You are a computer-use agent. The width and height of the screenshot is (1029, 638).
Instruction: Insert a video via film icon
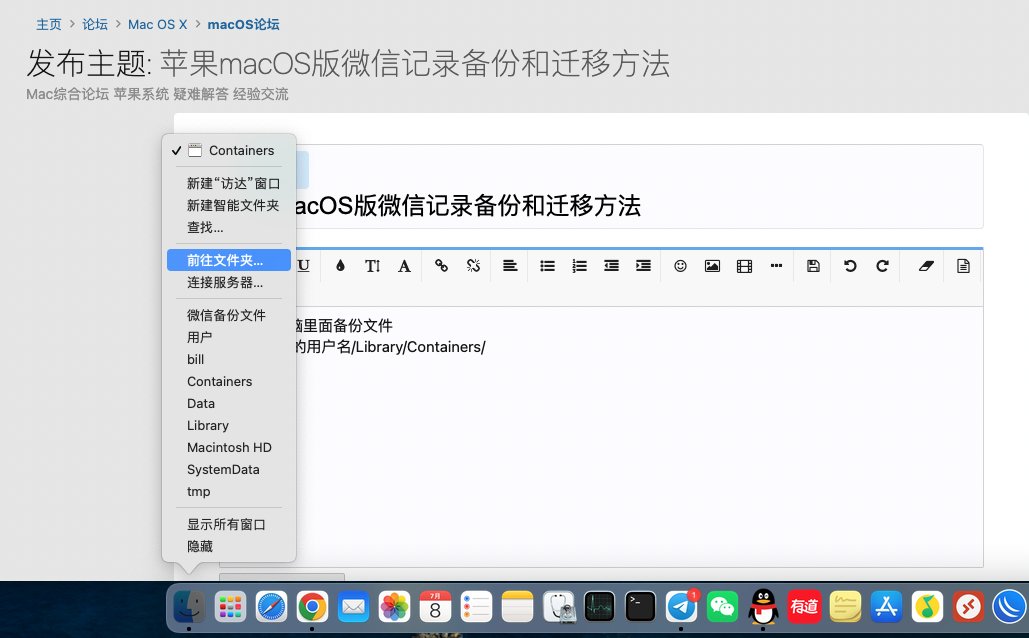click(x=744, y=266)
